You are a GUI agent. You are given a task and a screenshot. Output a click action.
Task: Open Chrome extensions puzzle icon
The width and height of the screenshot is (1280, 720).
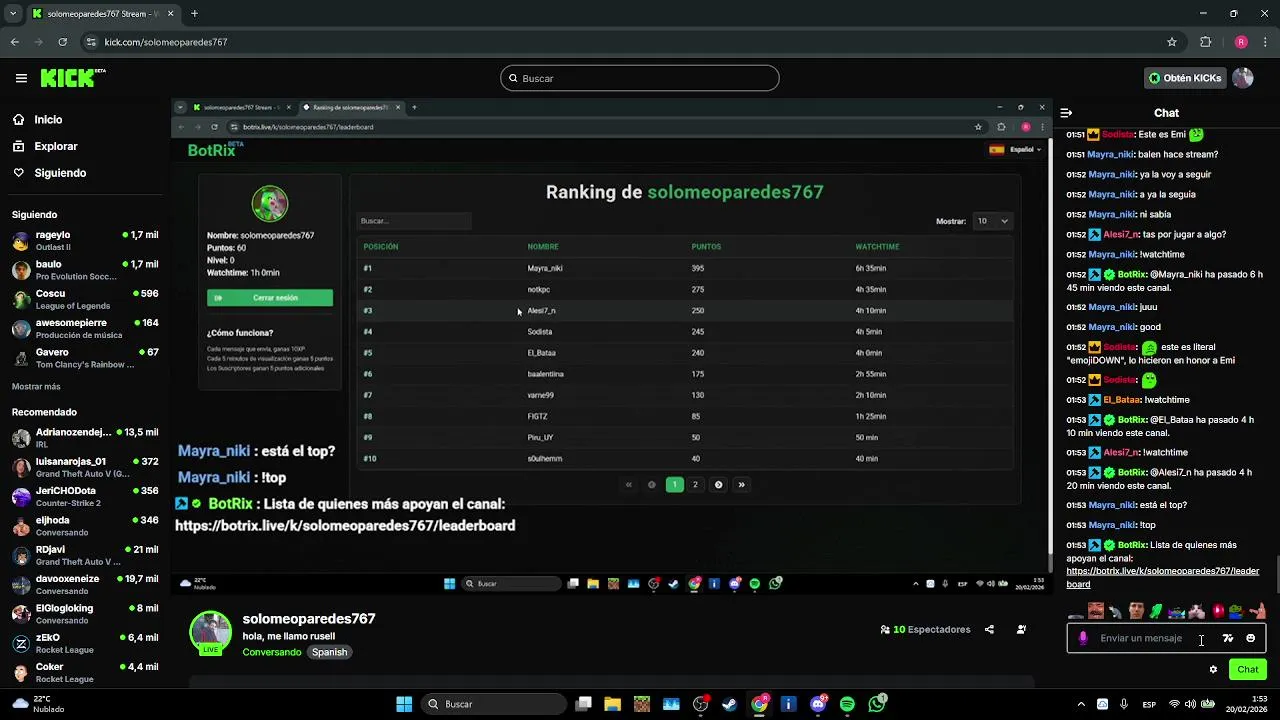1205,42
